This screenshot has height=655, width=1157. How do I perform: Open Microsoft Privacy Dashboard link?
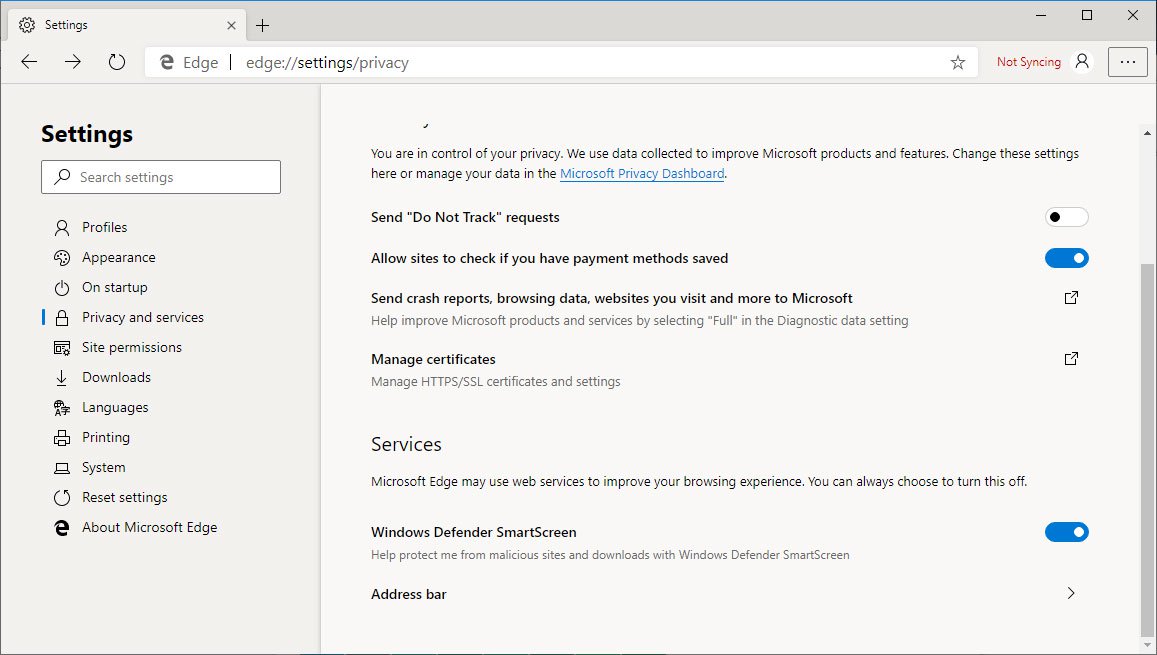(x=642, y=174)
